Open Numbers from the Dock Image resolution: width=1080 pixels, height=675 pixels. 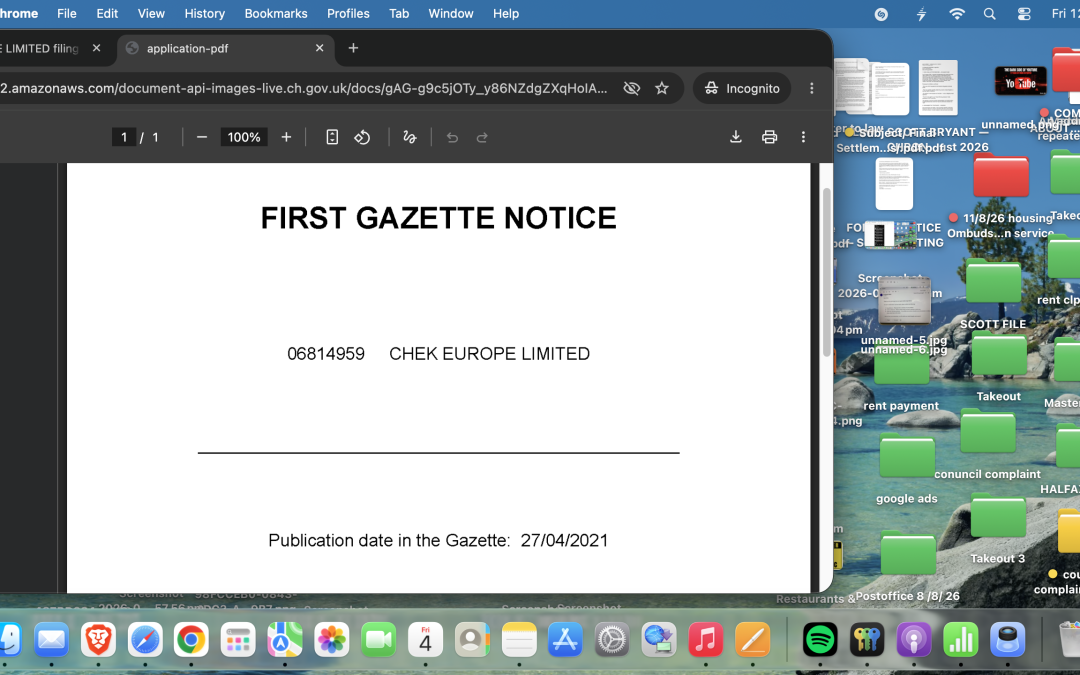(x=961, y=640)
